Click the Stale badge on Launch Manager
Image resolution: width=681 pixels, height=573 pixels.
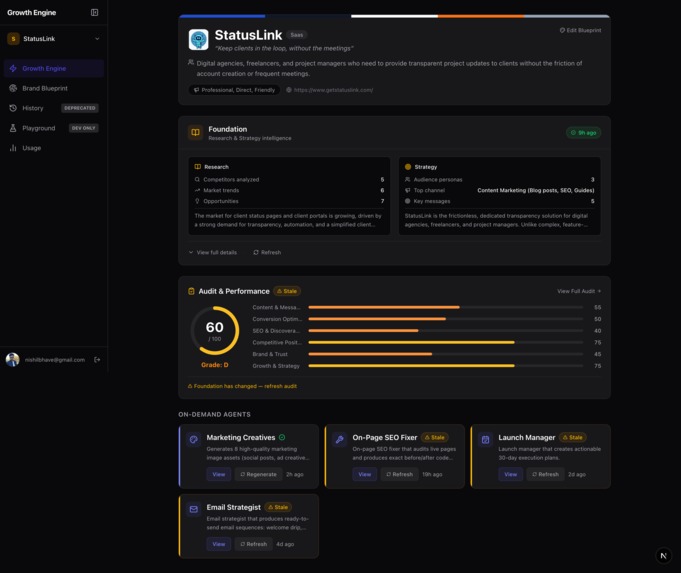[573, 437]
